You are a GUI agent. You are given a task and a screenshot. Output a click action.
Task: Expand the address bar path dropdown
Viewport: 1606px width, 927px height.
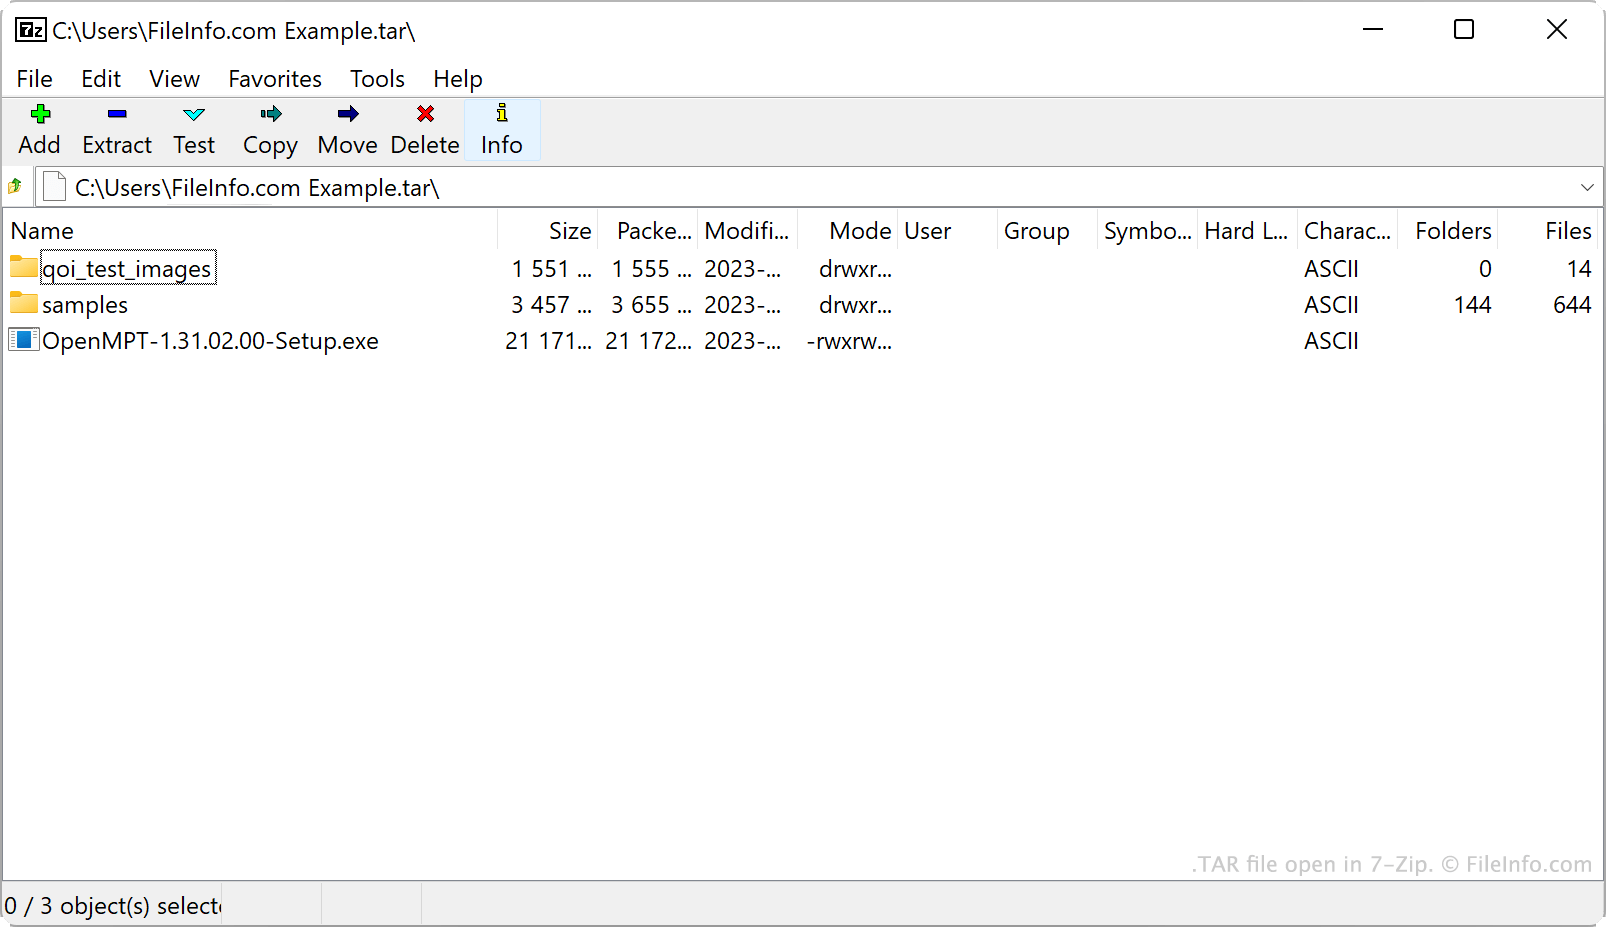coord(1588,186)
